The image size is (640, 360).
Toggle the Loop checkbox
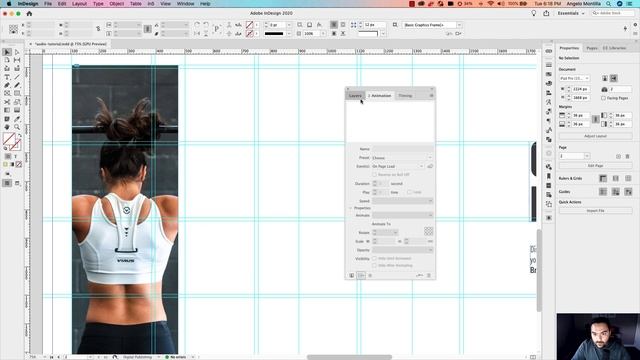[409, 192]
